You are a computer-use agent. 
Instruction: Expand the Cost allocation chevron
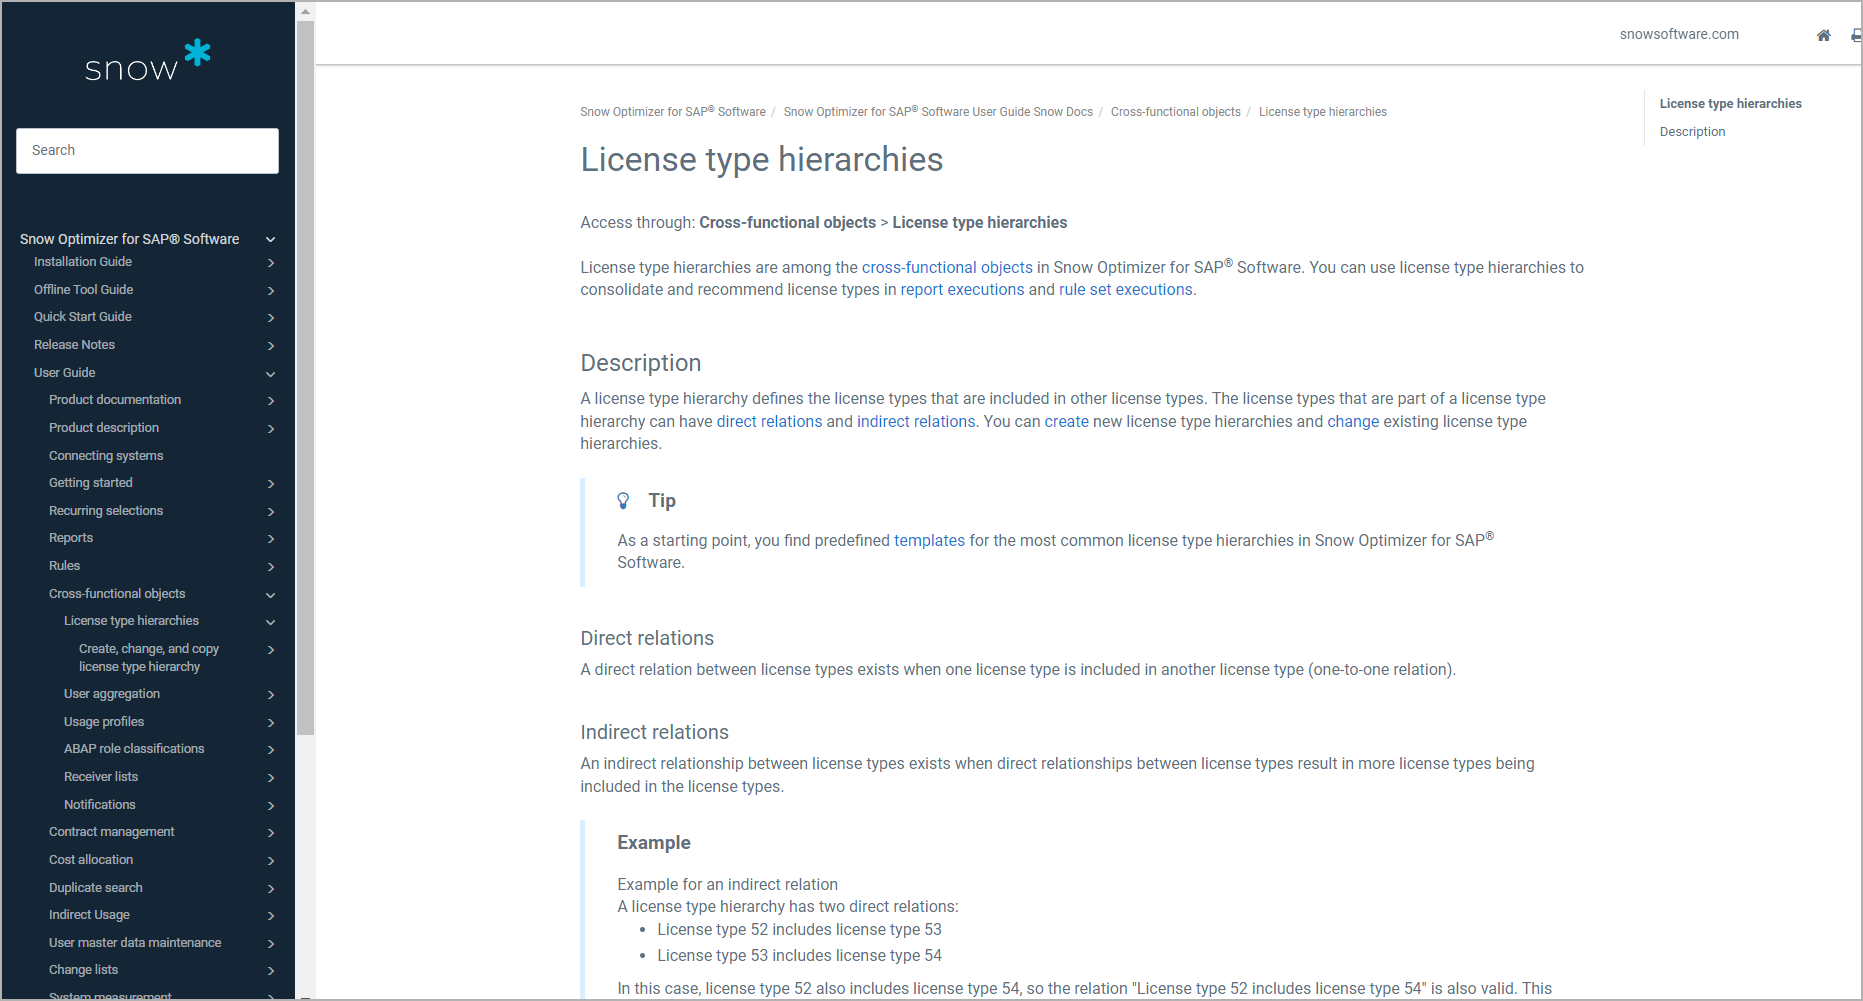point(271,861)
